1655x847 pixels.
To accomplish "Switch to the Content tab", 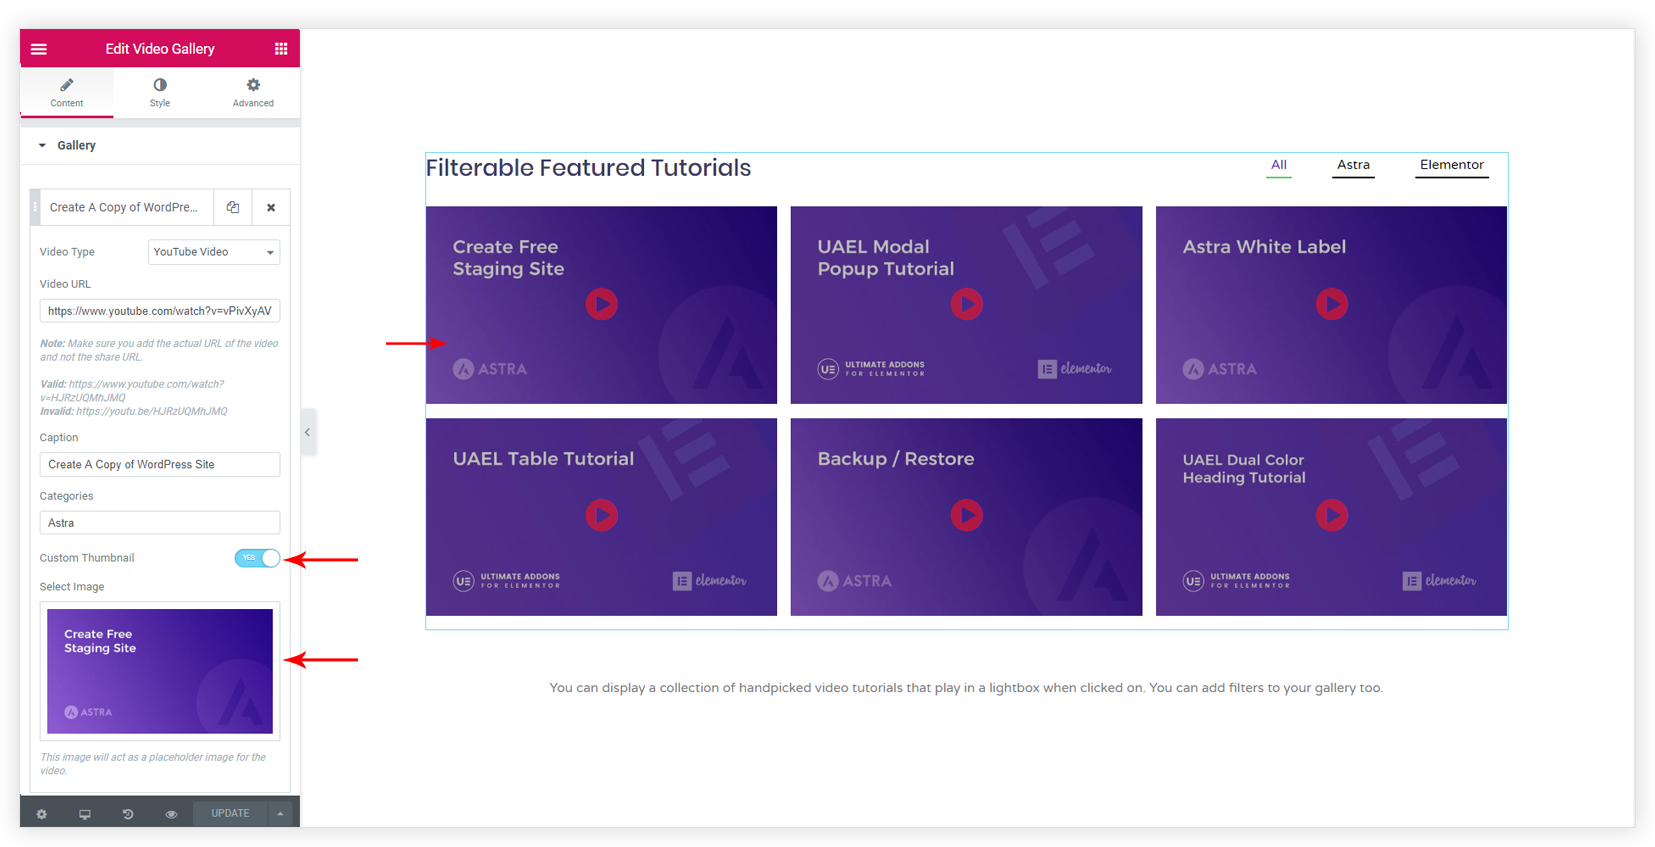I will (x=67, y=92).
